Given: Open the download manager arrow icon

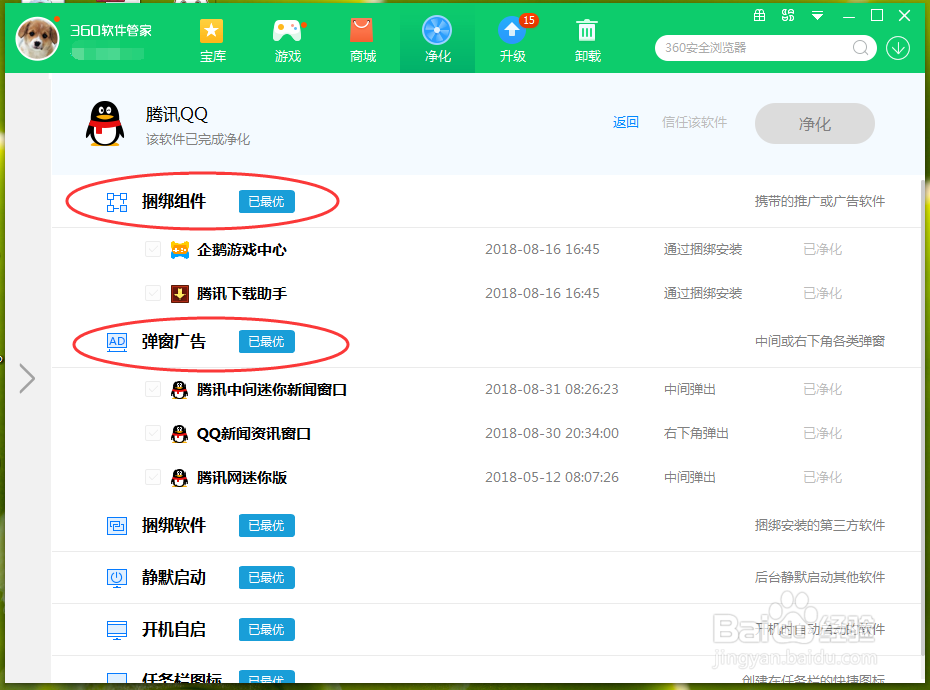Looking at the screenshot, I should 898,48.
